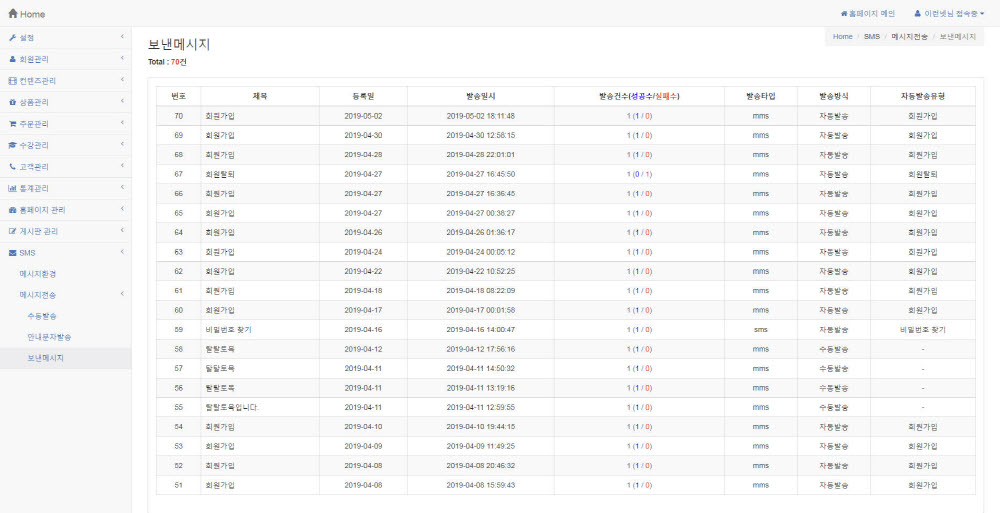Click the edit icon for 게시판 관리
Viewport: 1000px width, 513px height.
(x=12, y=231)
